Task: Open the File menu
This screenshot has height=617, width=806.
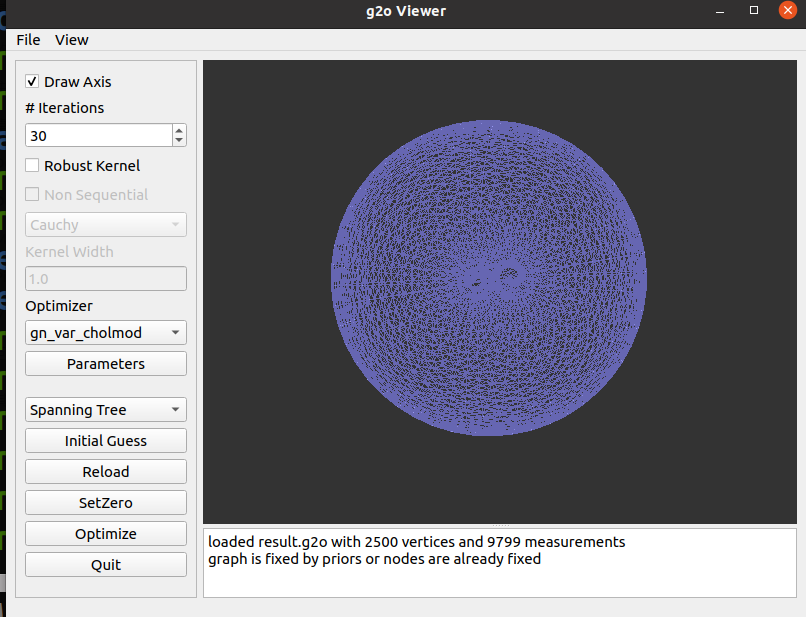Action: (28, 40)
